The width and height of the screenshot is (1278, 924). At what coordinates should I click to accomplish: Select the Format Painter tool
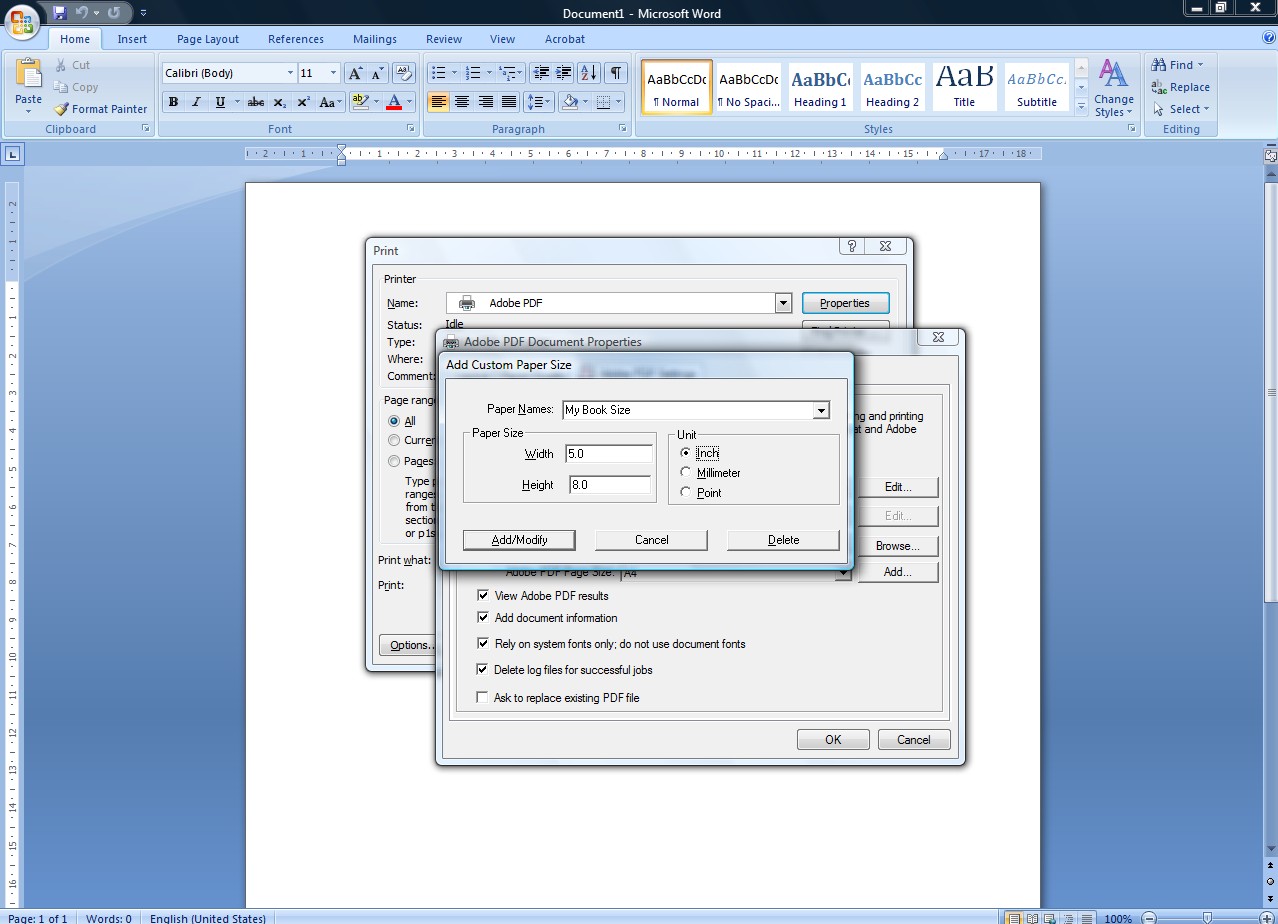(100, 109)
